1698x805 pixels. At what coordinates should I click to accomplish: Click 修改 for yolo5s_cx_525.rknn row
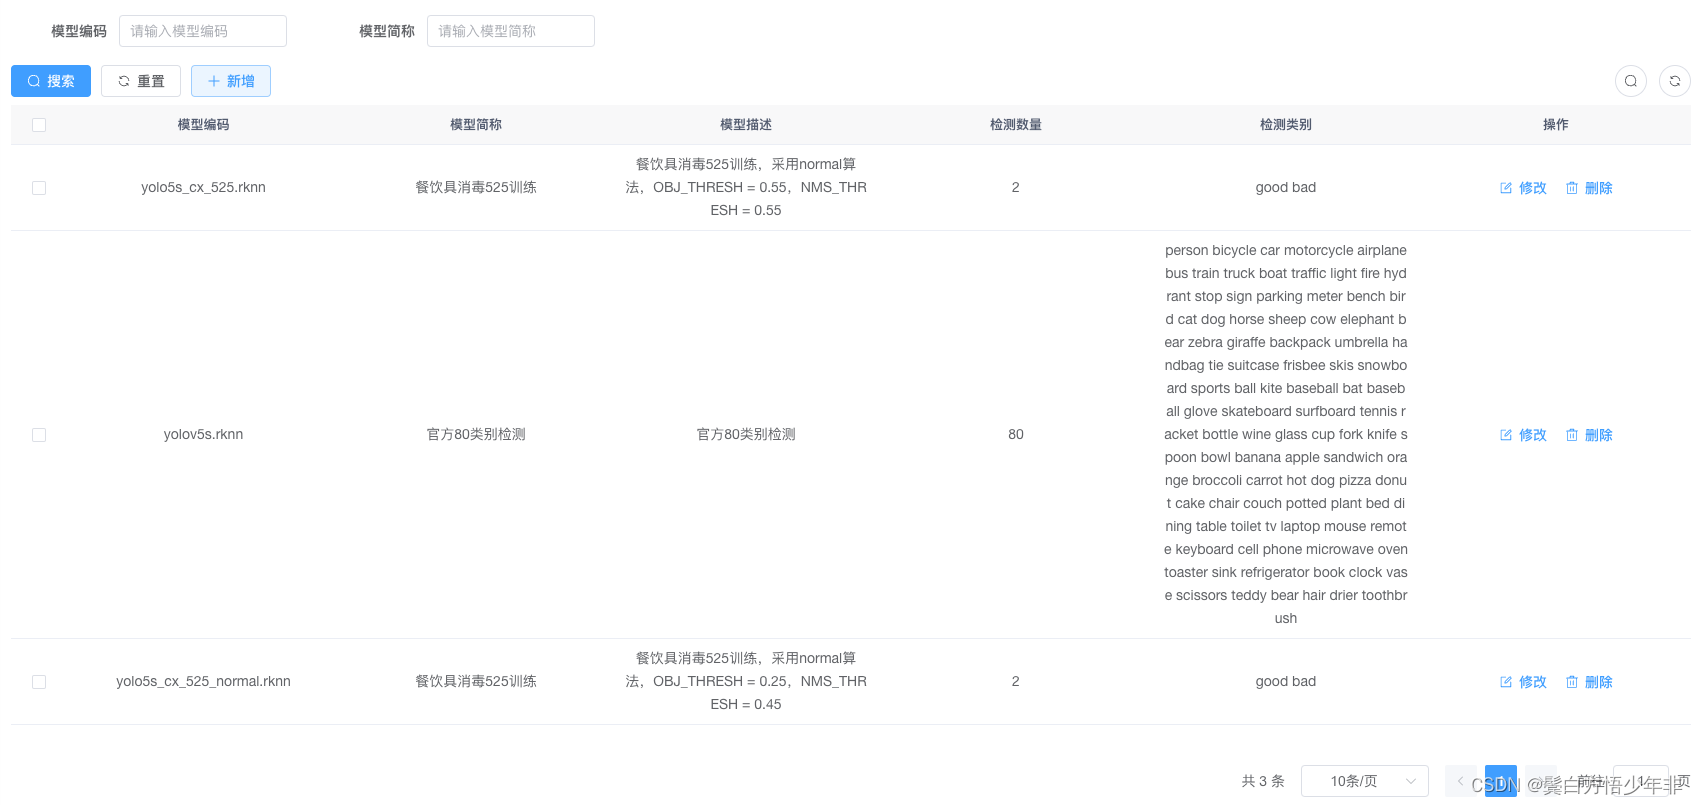tap(1523, 188)
